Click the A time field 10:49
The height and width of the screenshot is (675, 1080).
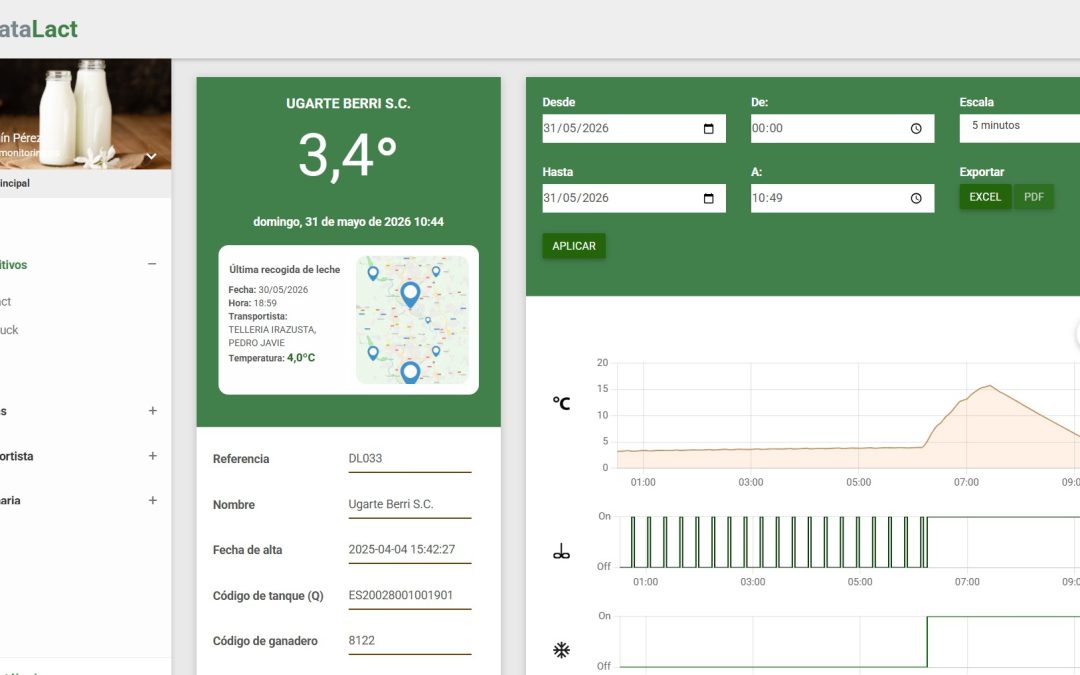[842, 198]
